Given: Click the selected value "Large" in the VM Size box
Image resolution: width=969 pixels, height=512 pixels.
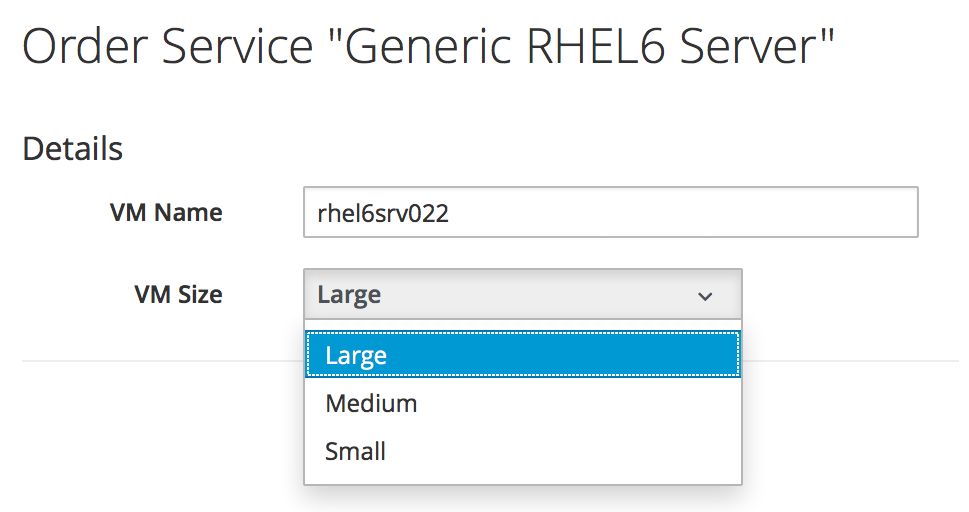Looking at the screenshot, I should 349,295.
